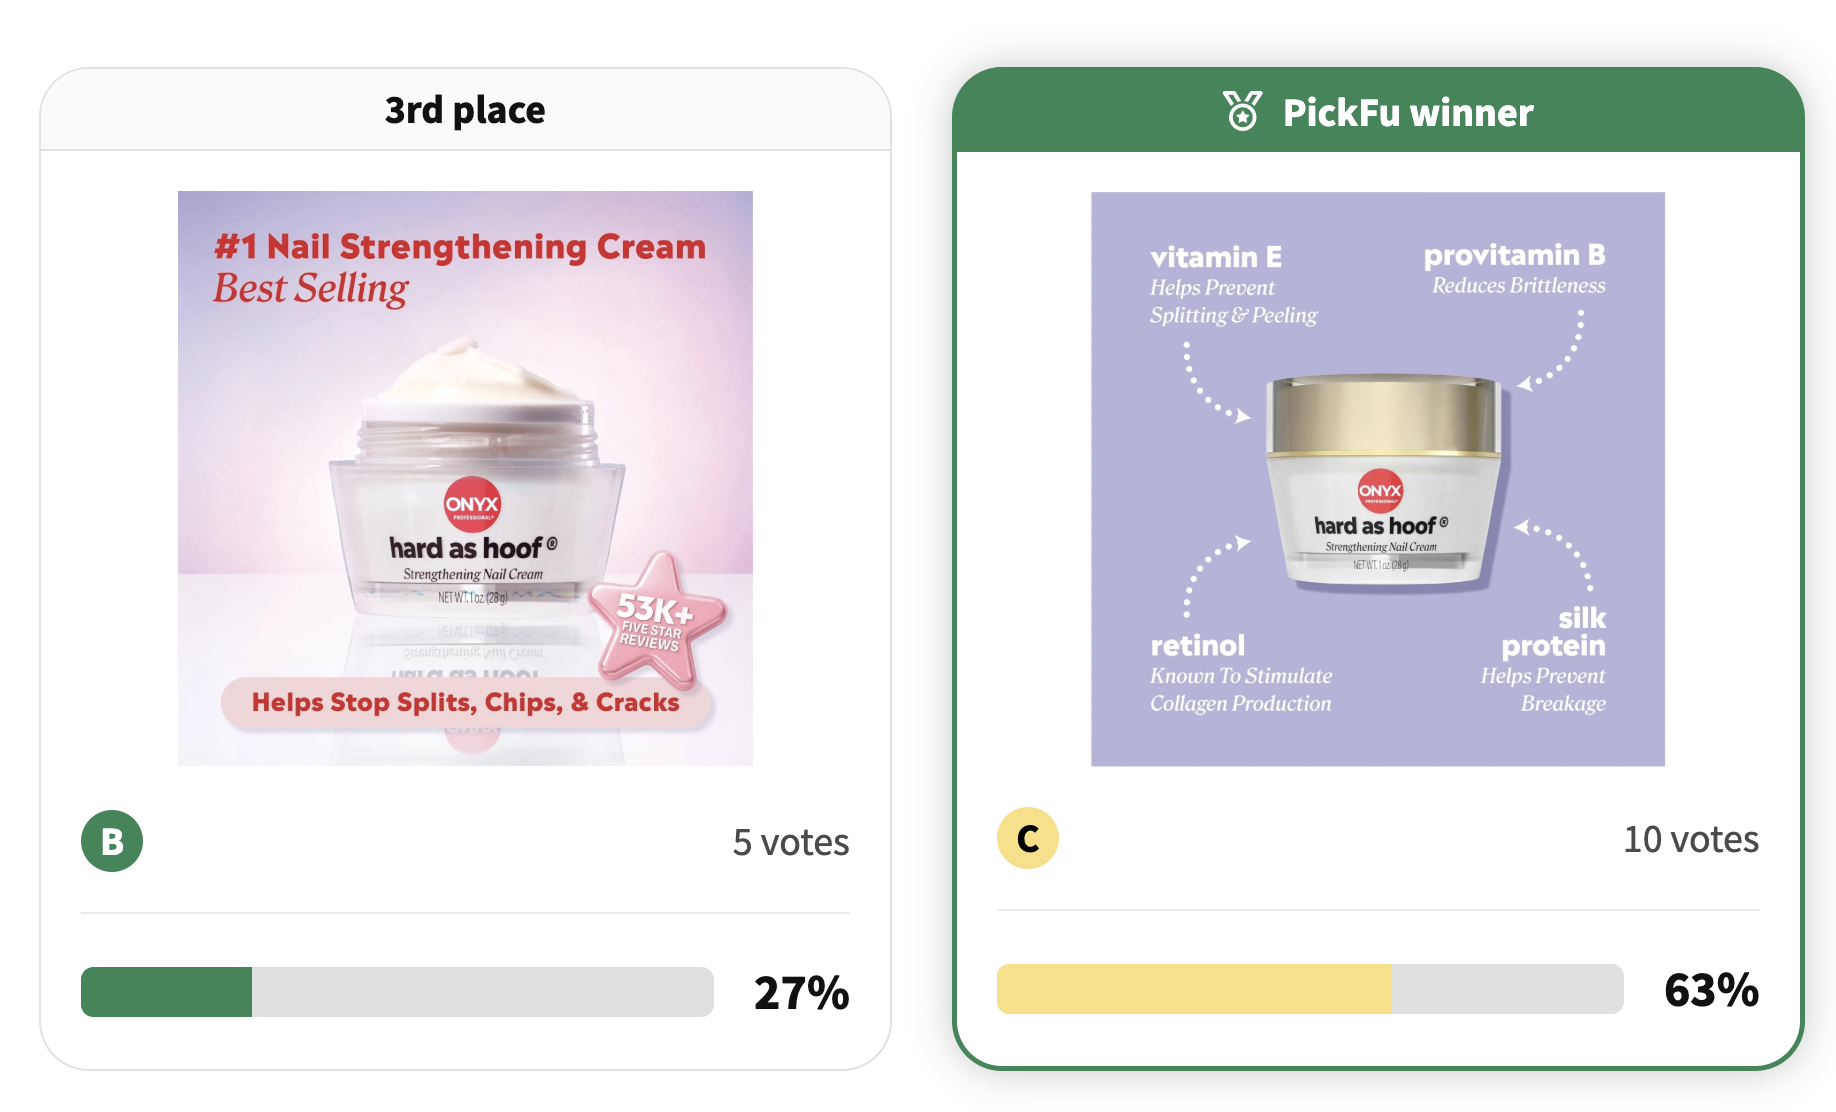The width and height of the screenshot is (1836, 1112).
Task: Toggle highlight on the winning option C
Action: [1028, 839]
